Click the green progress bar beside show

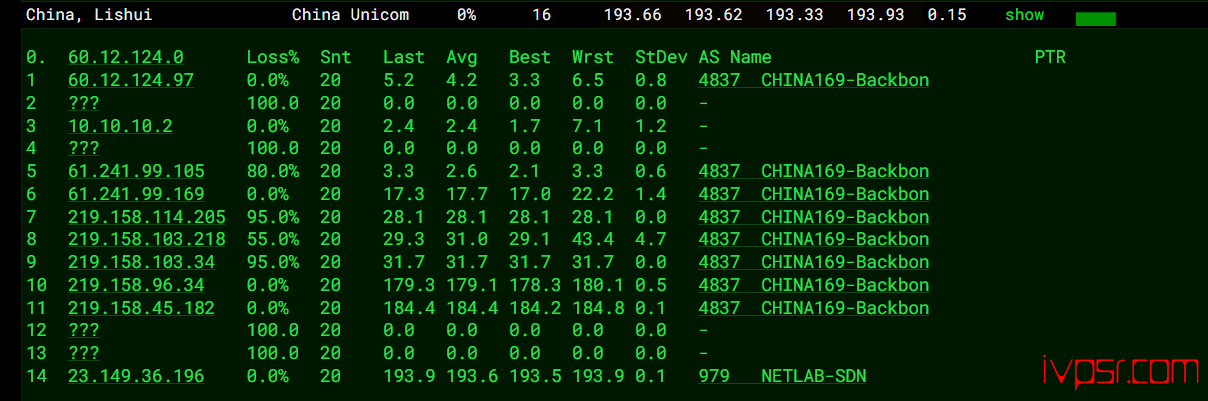(1095, 19)
